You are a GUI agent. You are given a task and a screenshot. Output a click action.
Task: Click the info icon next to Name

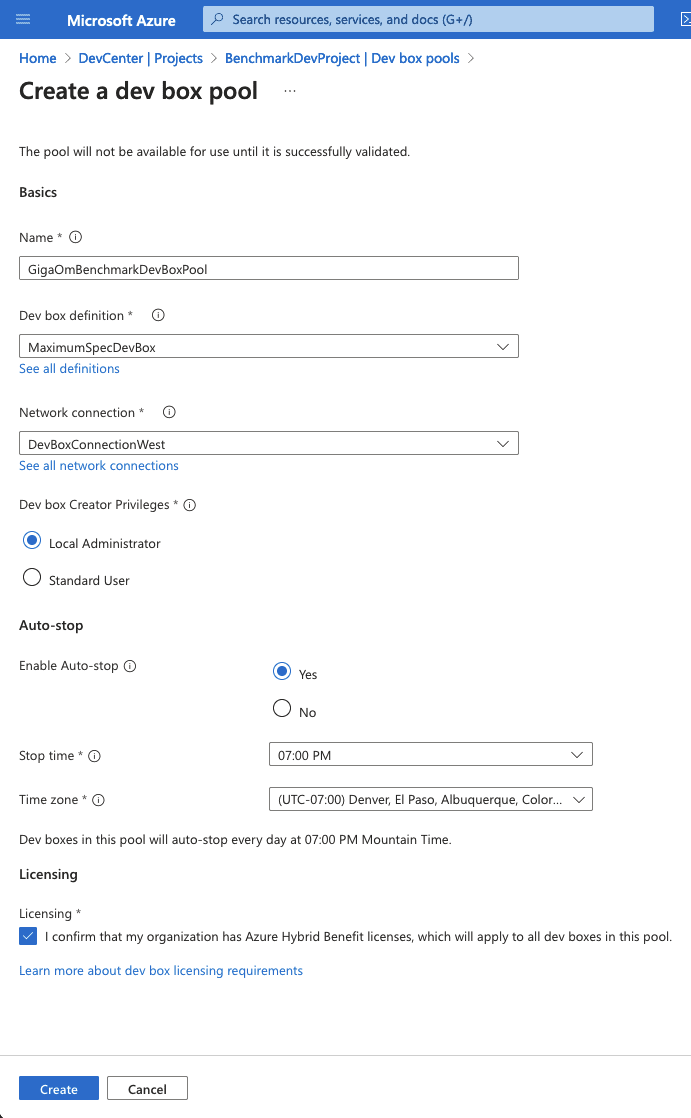[76, 238]
